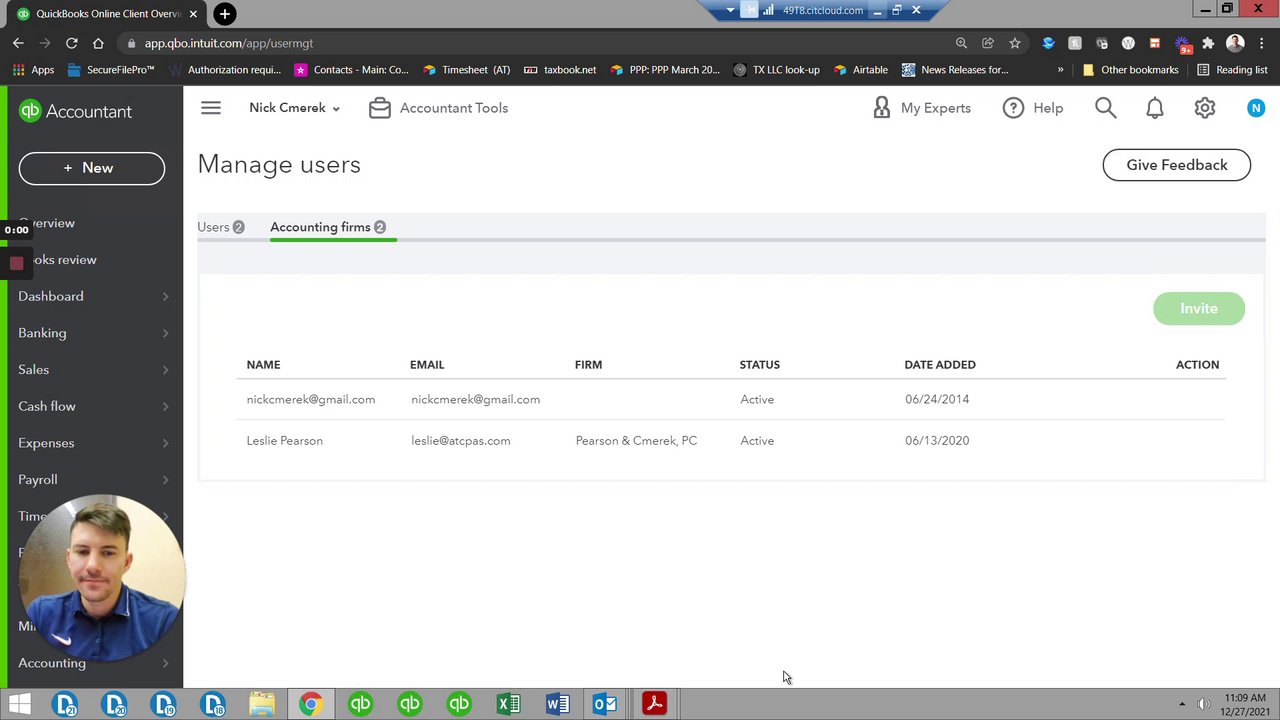Click the webcam video thumbnail

click(100, 578)
